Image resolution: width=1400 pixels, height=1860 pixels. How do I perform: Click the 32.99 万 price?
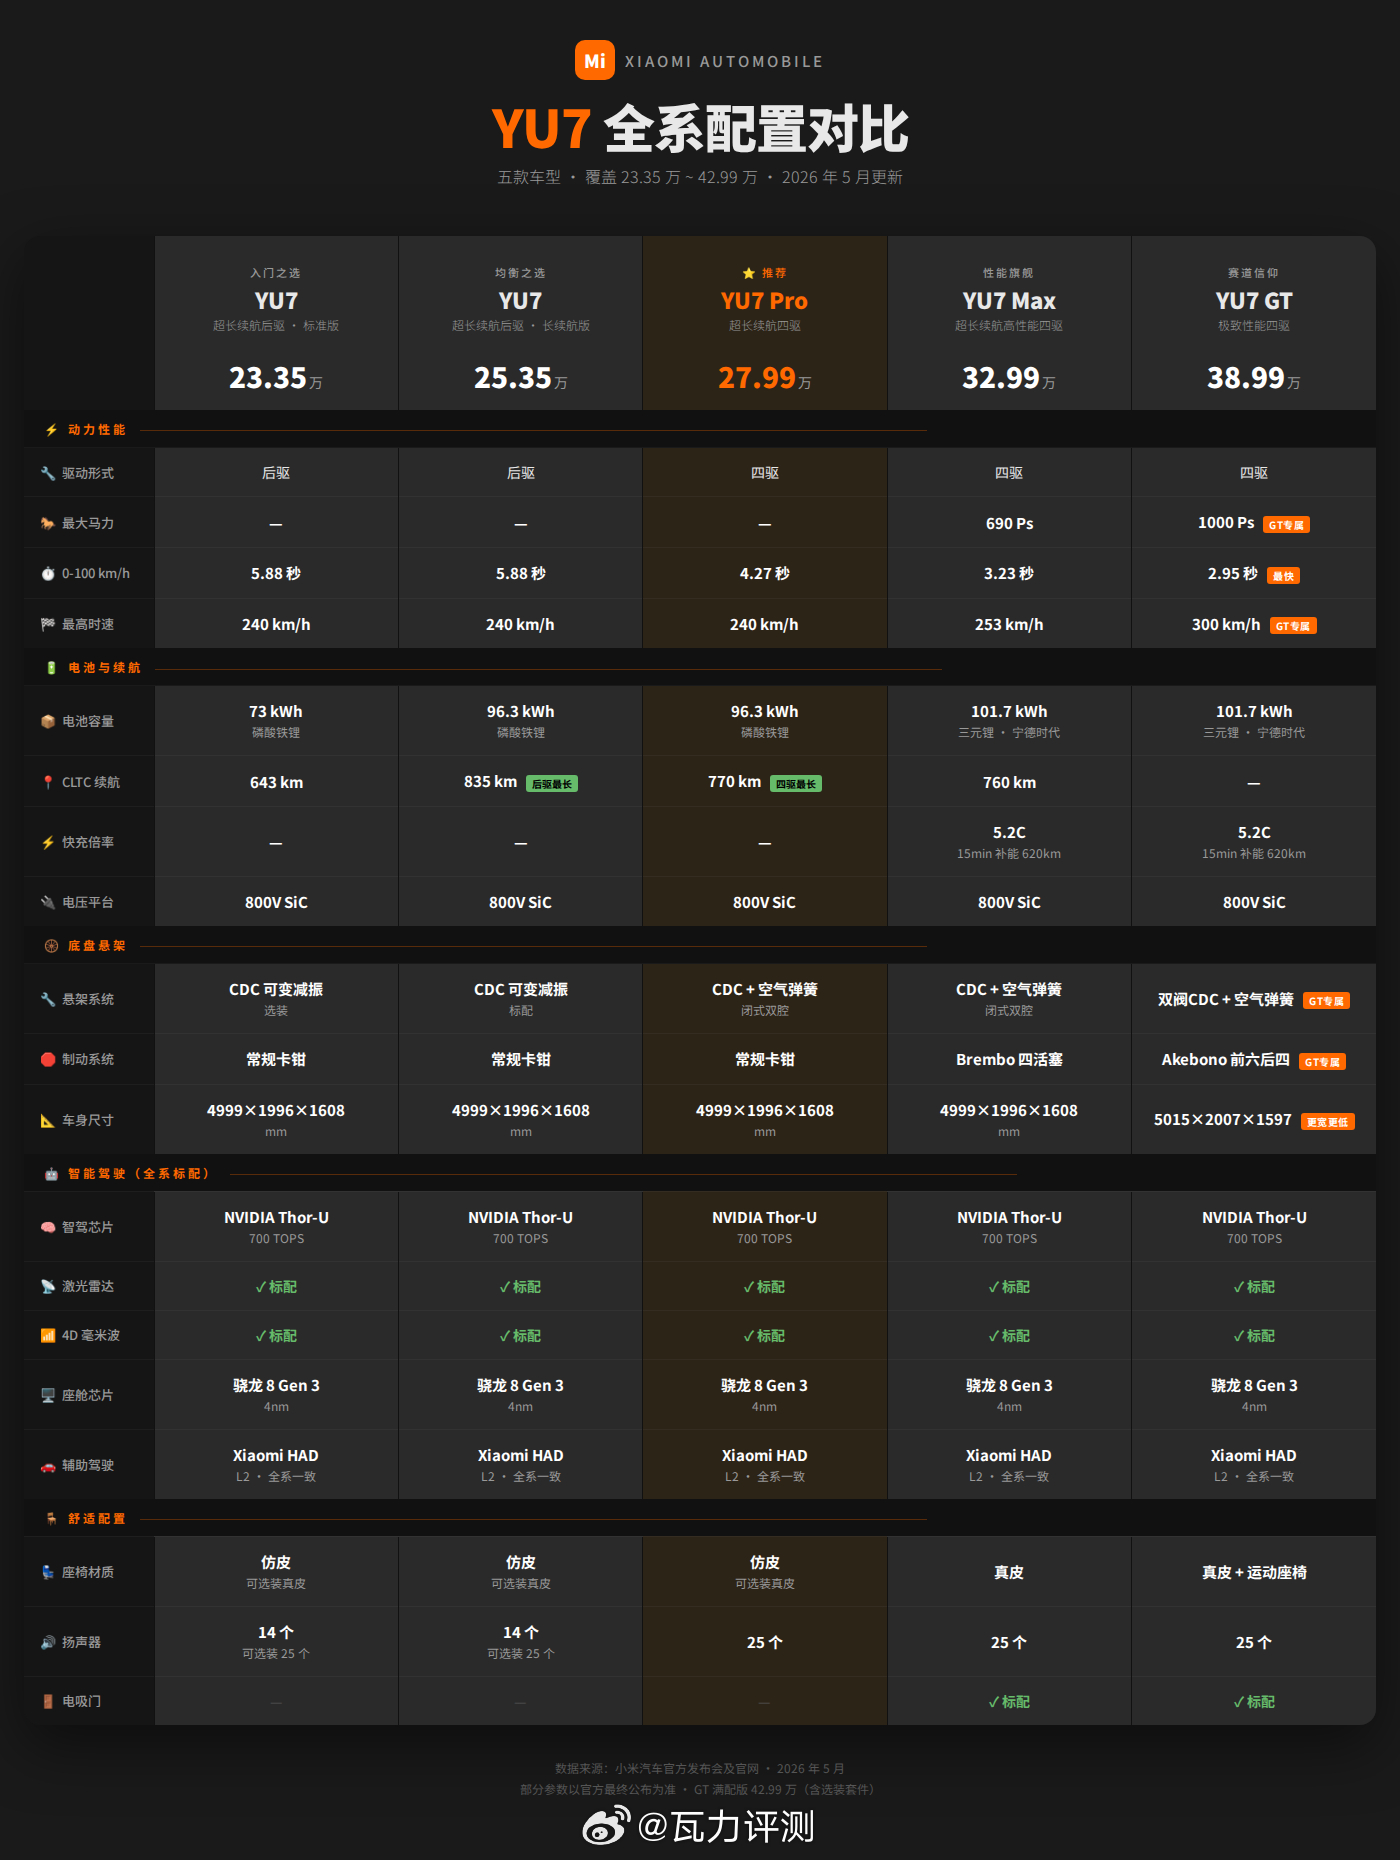tap(1009, 378)
